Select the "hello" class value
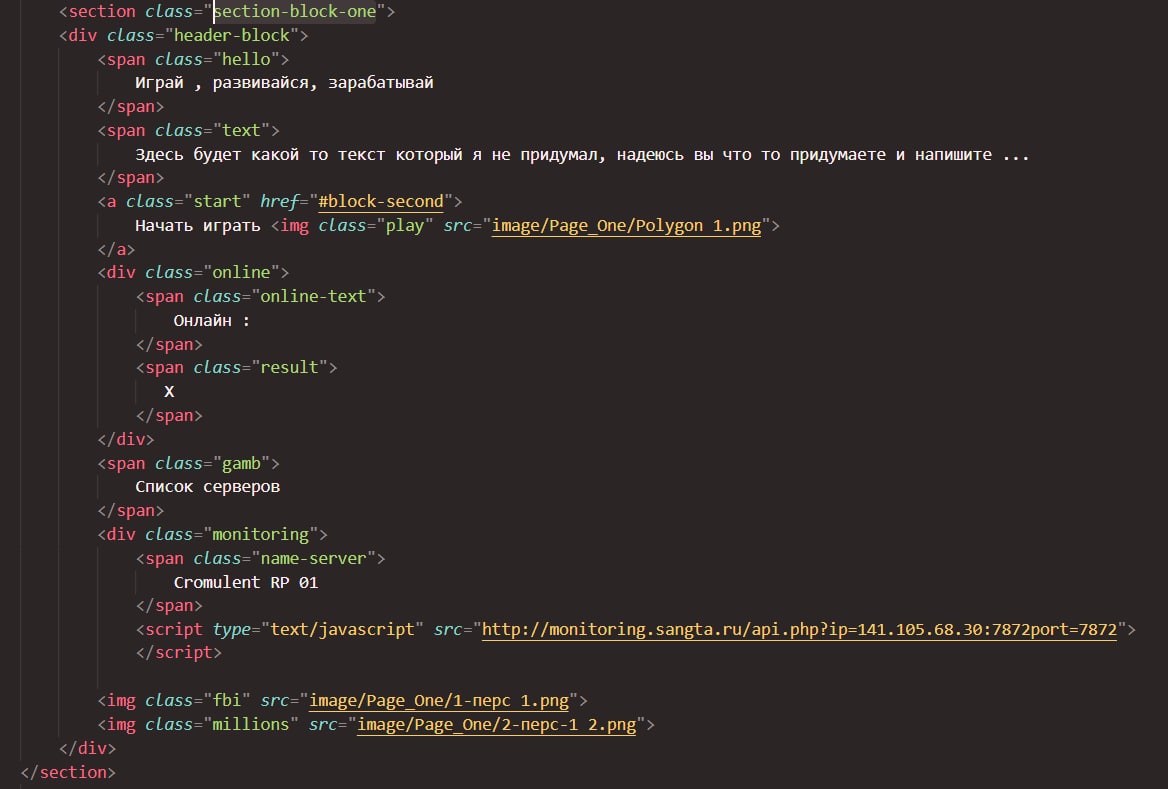 coord(247,60)
